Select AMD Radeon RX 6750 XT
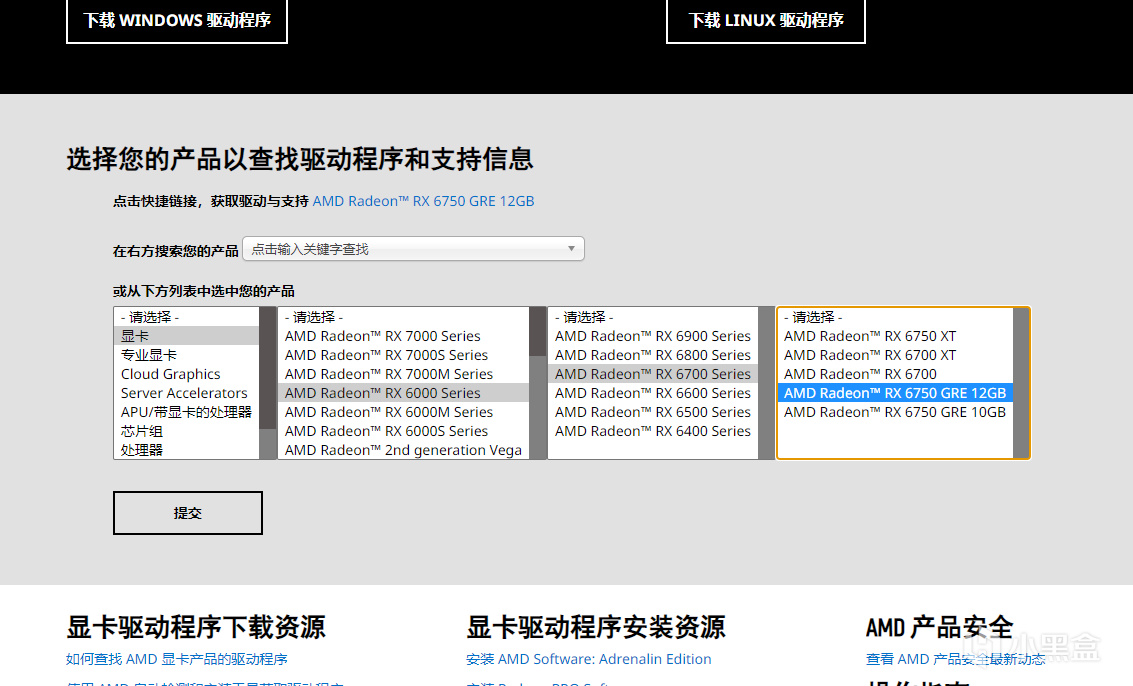 (x=895, y=336)
